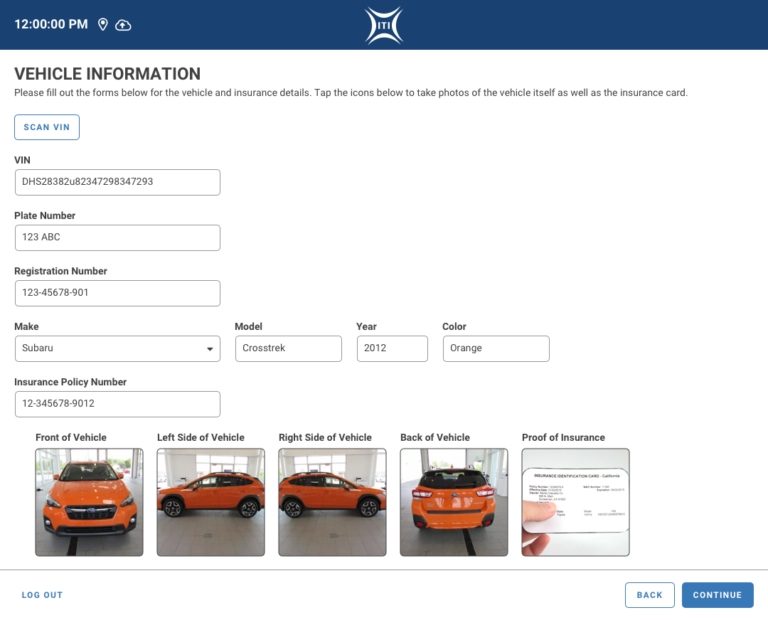Click the cloud upload icon in header
This screenshot has width=768, height=620.
123,24
